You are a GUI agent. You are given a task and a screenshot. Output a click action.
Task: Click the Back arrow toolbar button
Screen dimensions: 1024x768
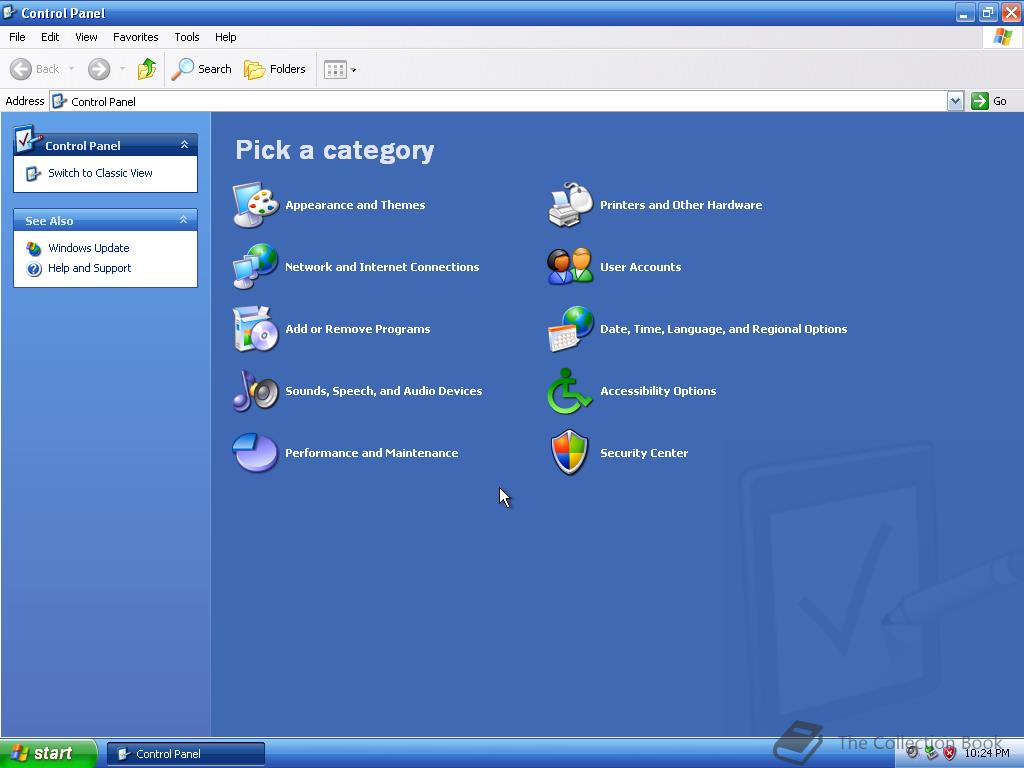(x=35, y=69)
